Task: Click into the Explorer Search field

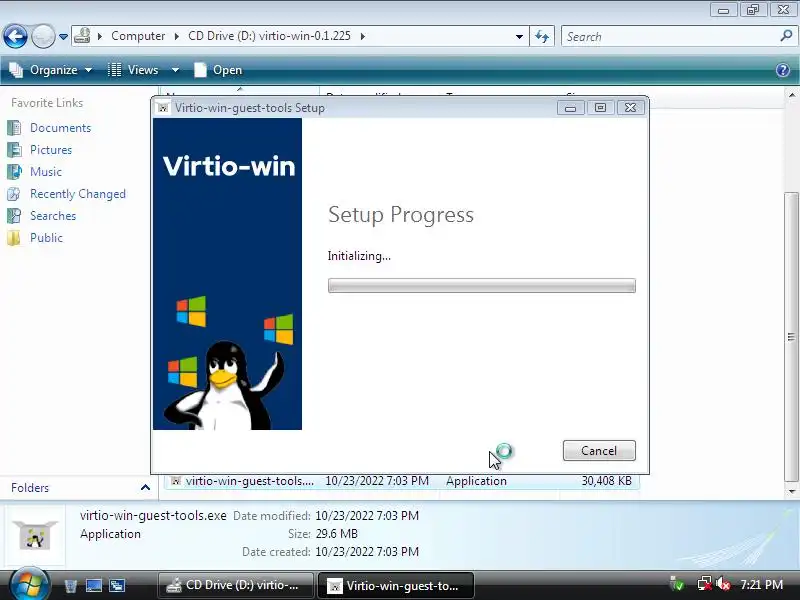Action: point(668,37)
